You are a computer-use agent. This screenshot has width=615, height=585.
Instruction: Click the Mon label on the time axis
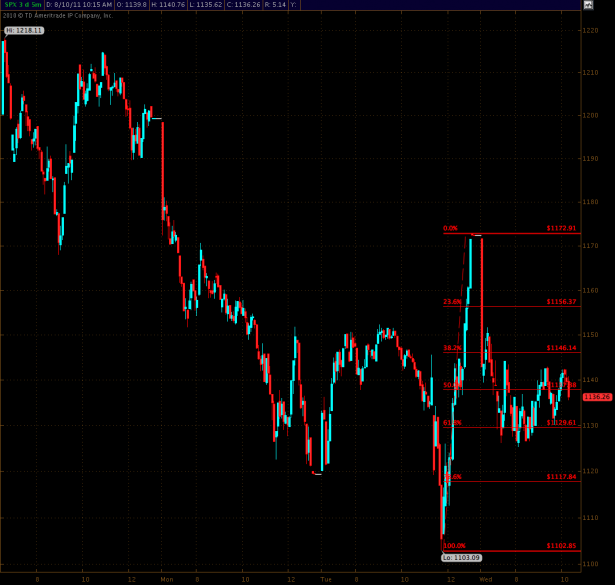pyautogui.click(x=167, y=579)
